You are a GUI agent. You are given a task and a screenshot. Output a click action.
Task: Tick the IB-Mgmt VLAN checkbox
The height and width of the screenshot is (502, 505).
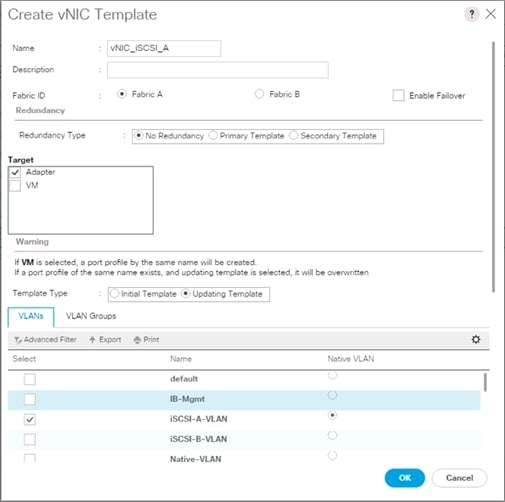30,399
